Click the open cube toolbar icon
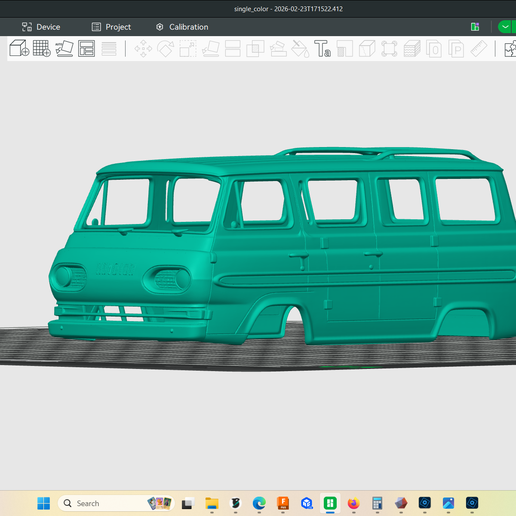Image resolution: width=516 pixels, height=516 pixels. click(x=367, y=49)
